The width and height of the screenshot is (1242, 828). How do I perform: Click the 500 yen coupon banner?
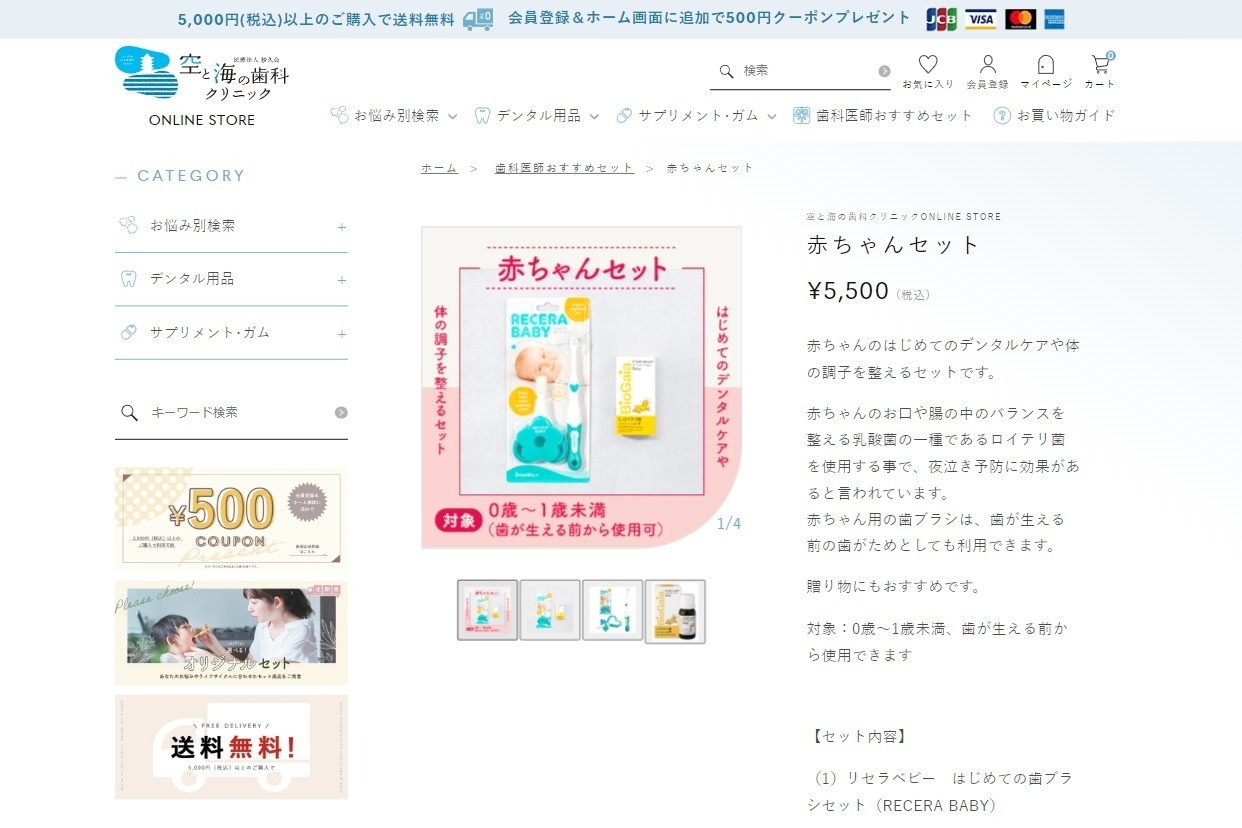pos(231,519)
